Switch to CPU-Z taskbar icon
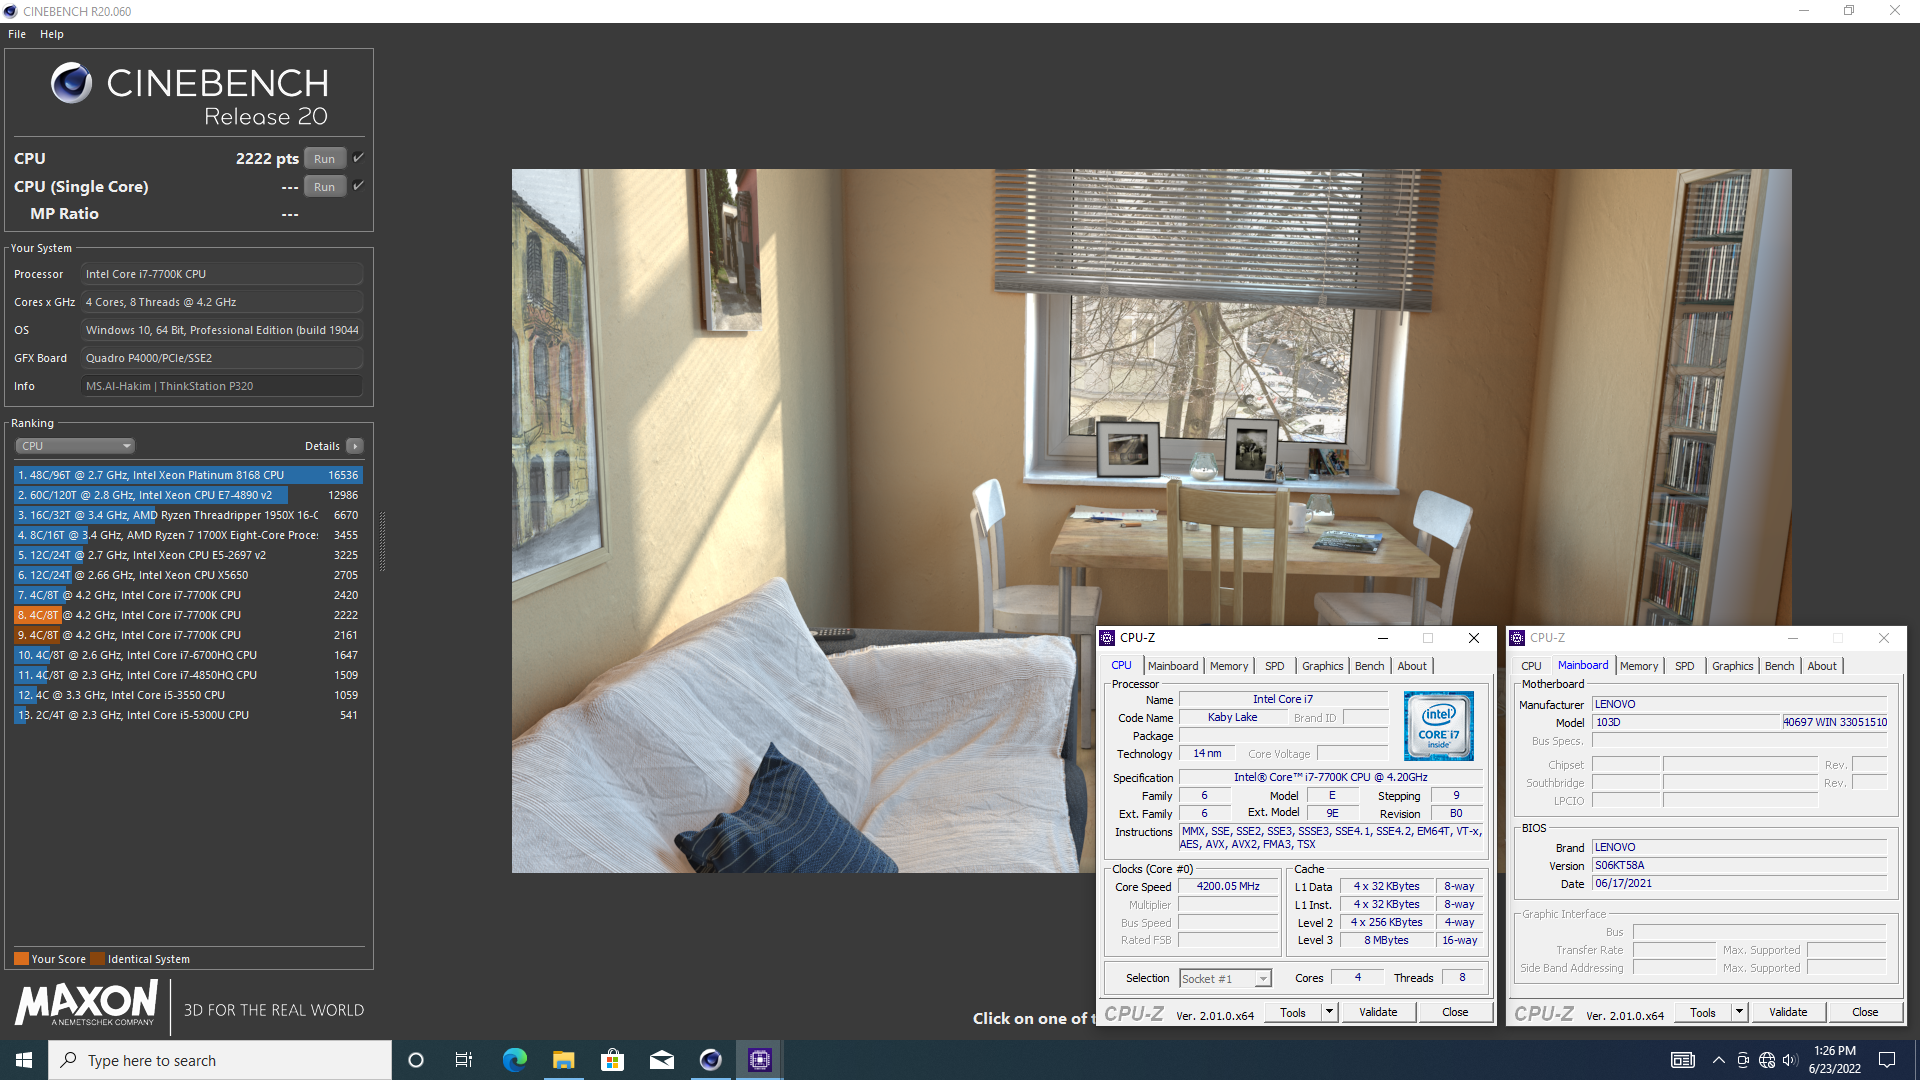1920x1080 pixels. tap(759, 1060)
